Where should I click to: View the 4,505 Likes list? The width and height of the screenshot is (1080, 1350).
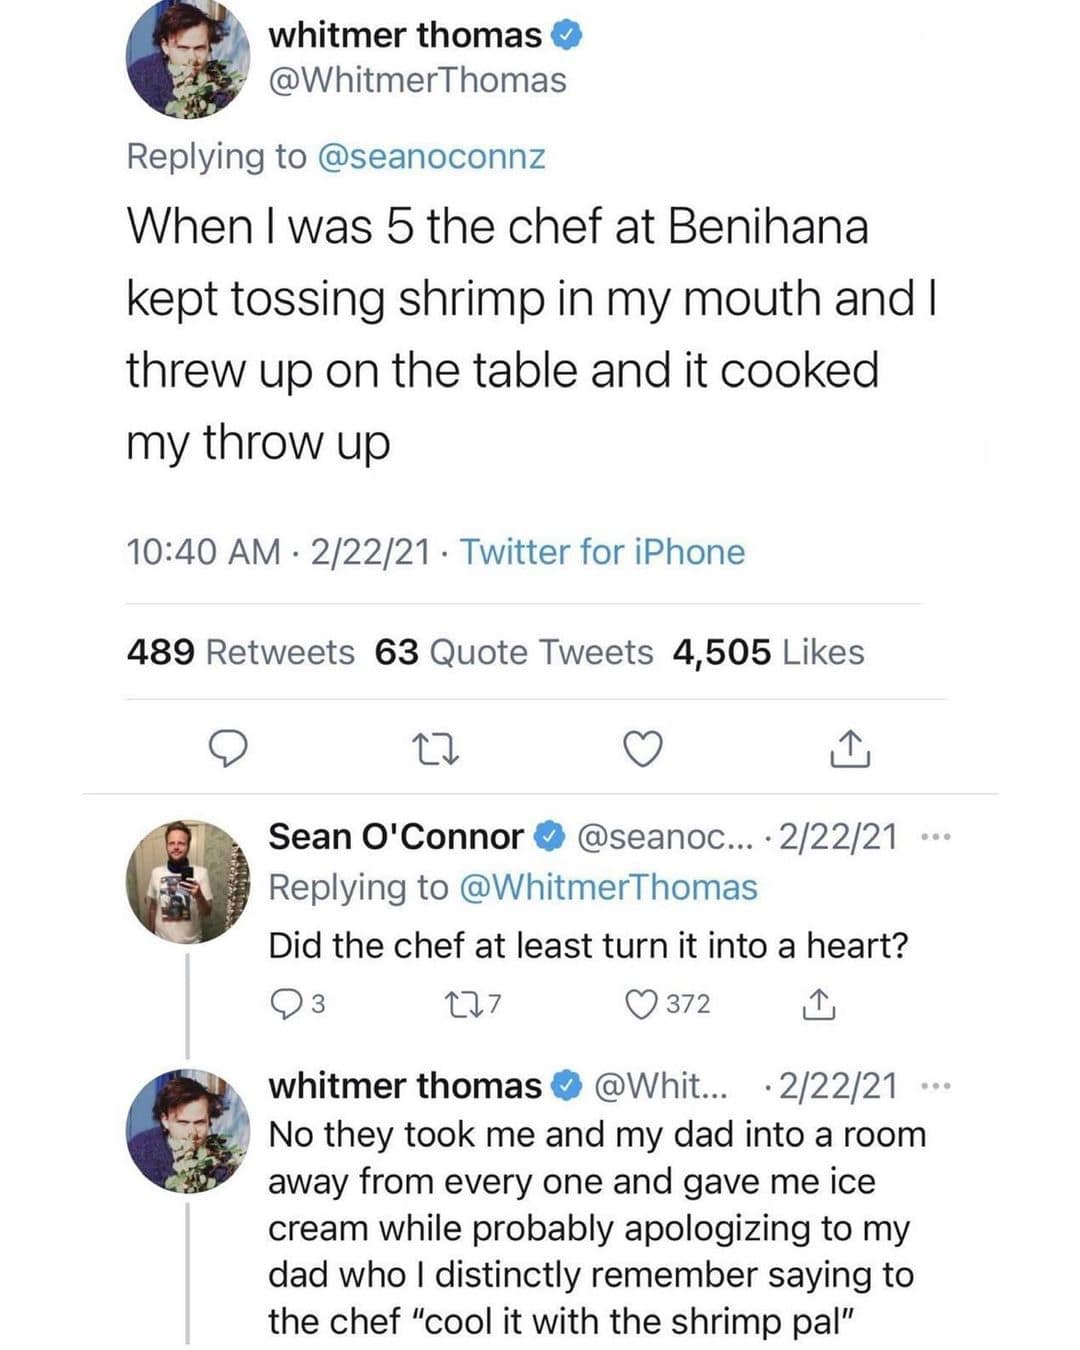click(x=768, y=652)
